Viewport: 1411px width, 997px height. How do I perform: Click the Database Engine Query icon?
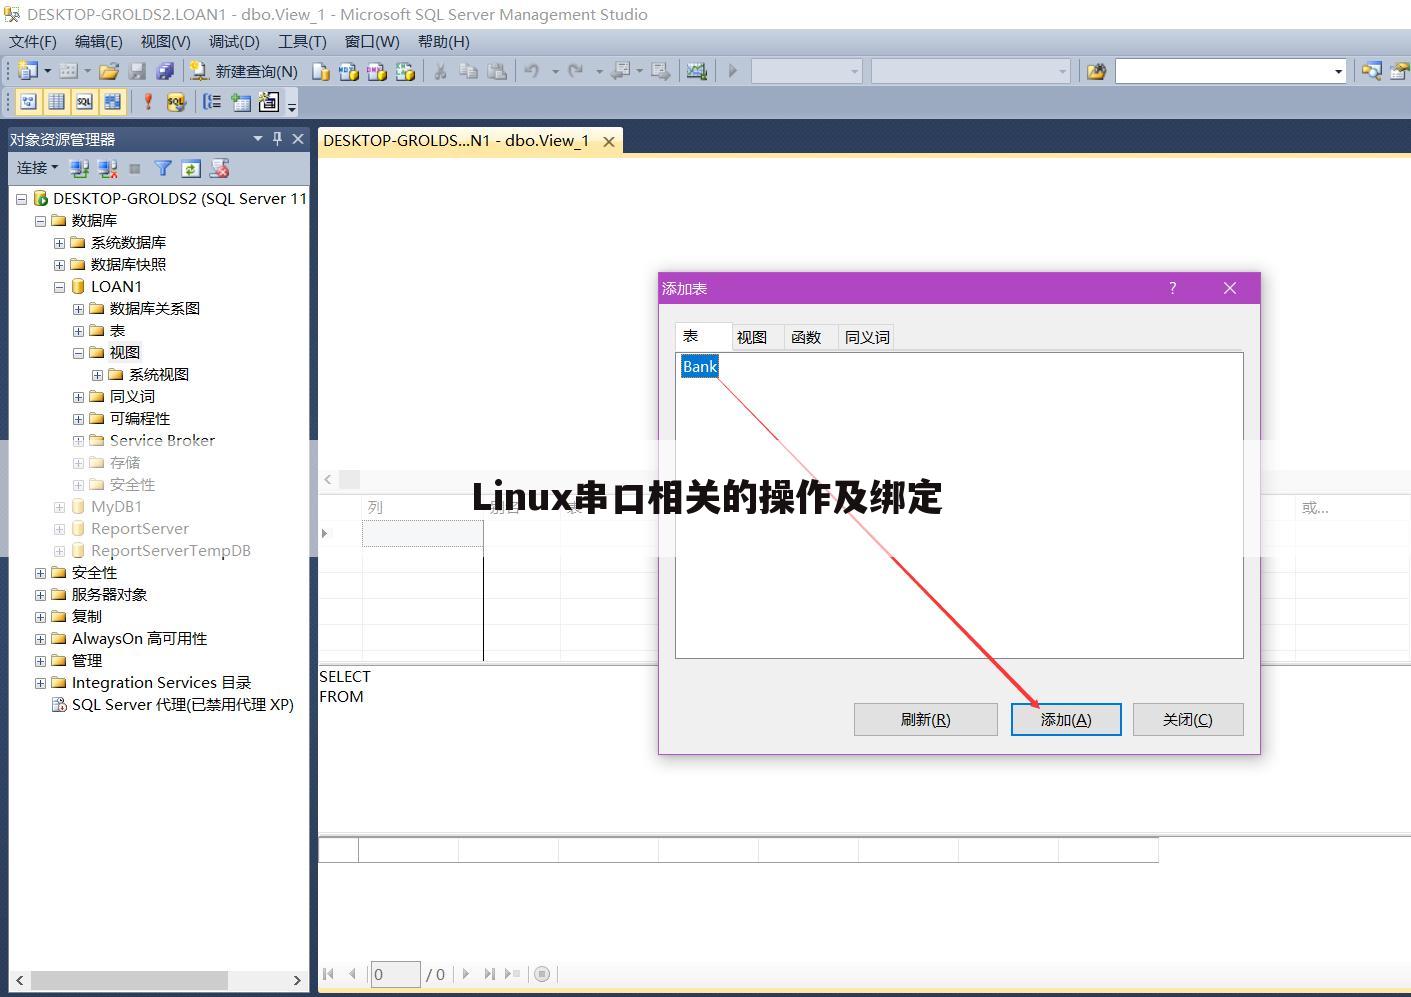pyautogui.click(x=321, y=71)
